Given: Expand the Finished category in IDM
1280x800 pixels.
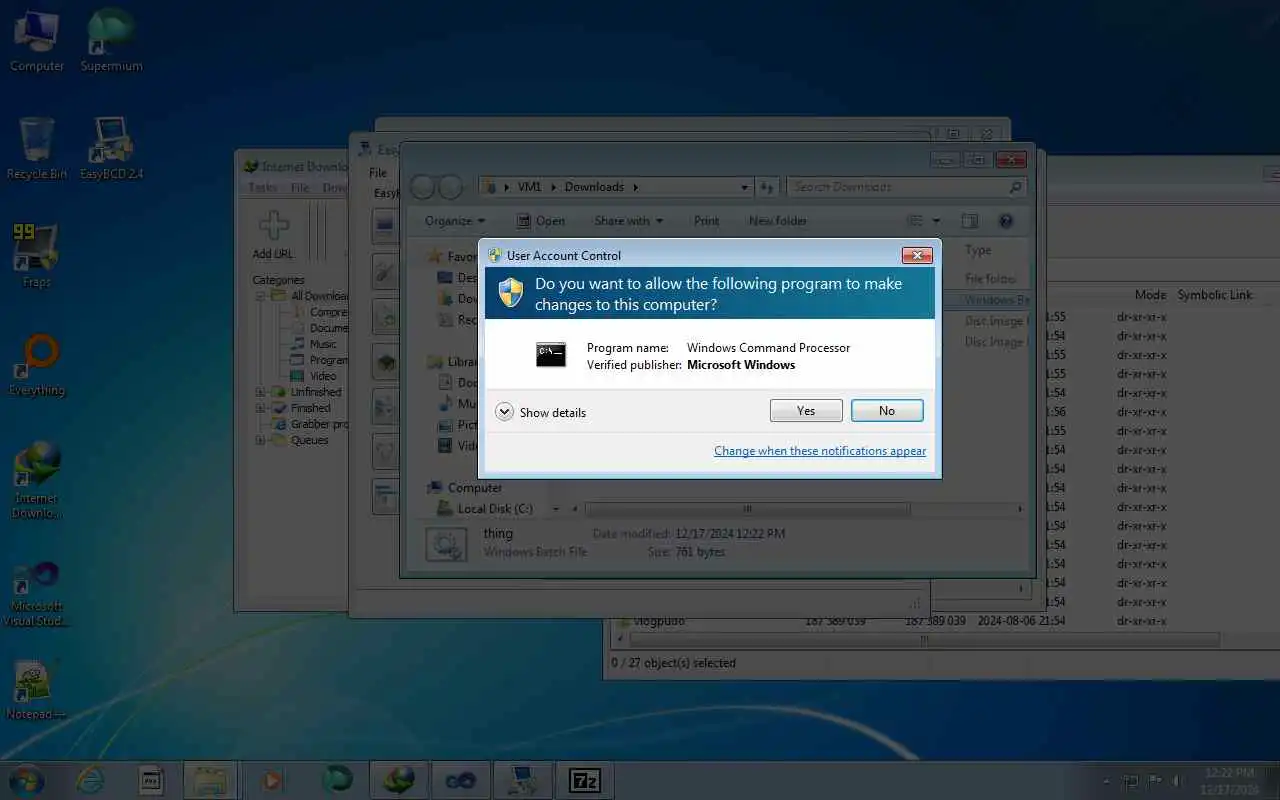Looking at the screenshot, I should [260, 408].
